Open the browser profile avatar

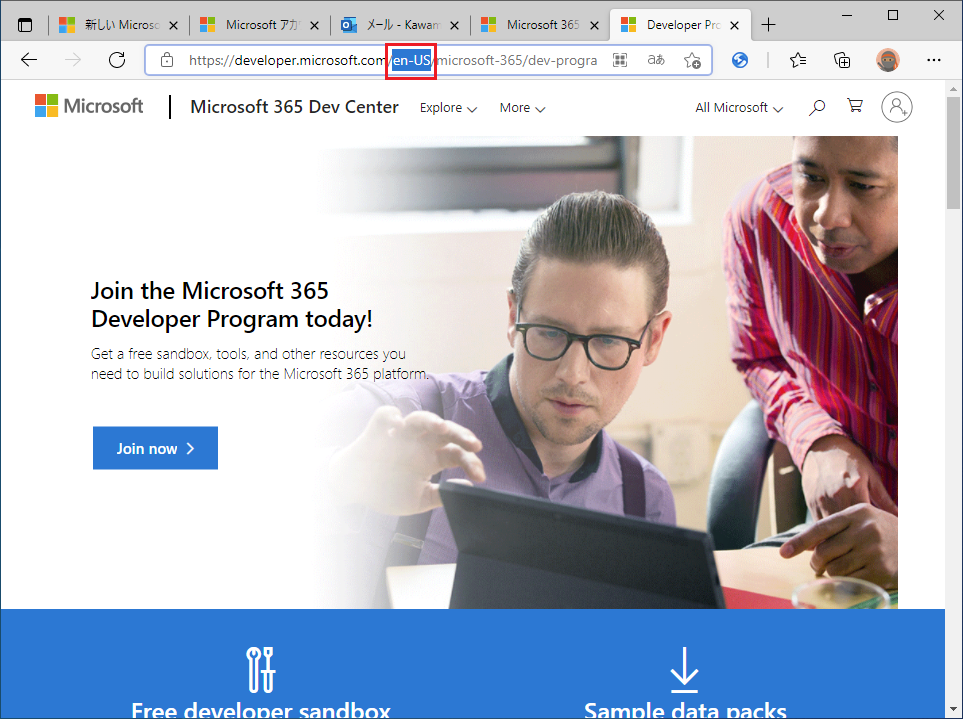[x=887, y=60]
